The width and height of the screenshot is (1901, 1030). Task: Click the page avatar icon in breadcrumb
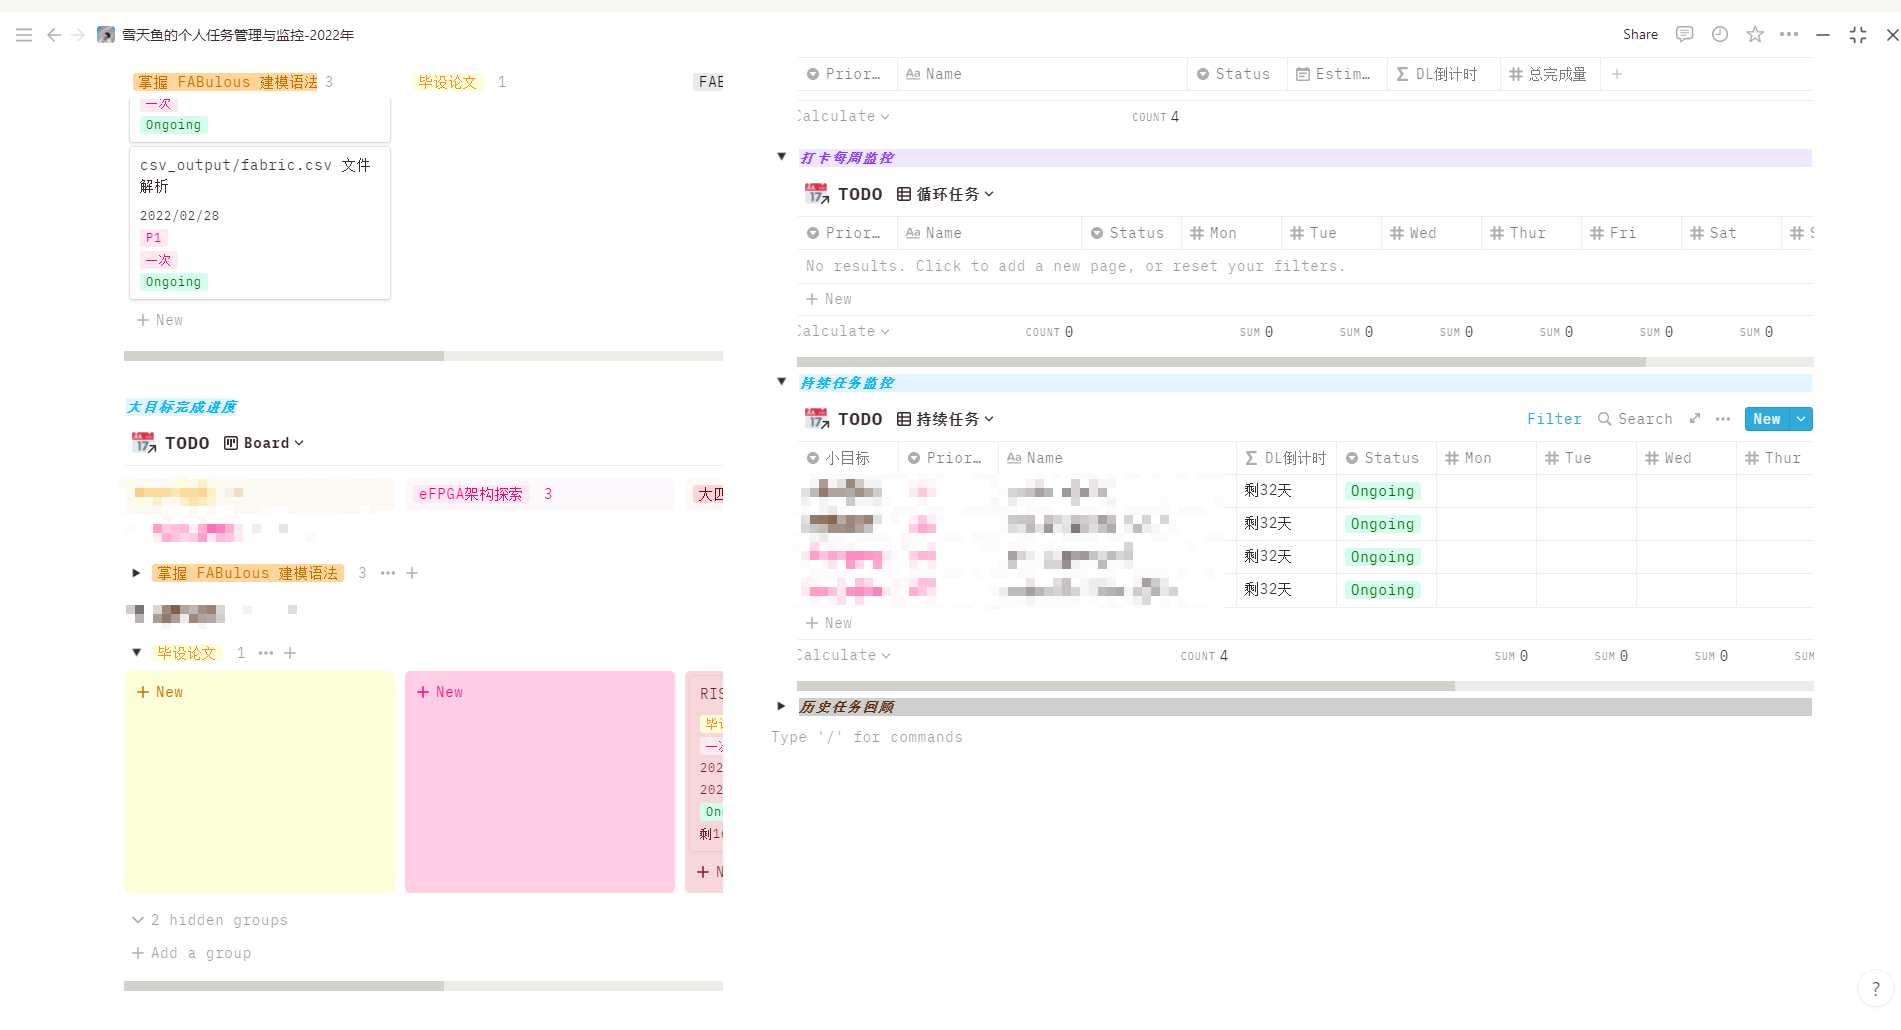(106, 35)
